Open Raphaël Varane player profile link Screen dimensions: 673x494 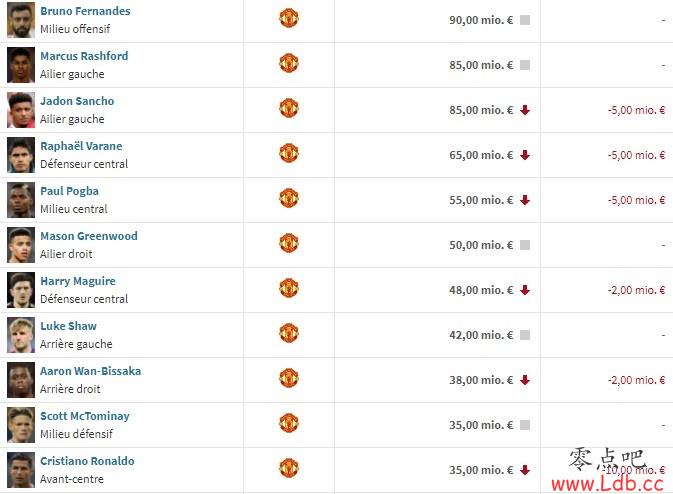[x=81, y=146]
